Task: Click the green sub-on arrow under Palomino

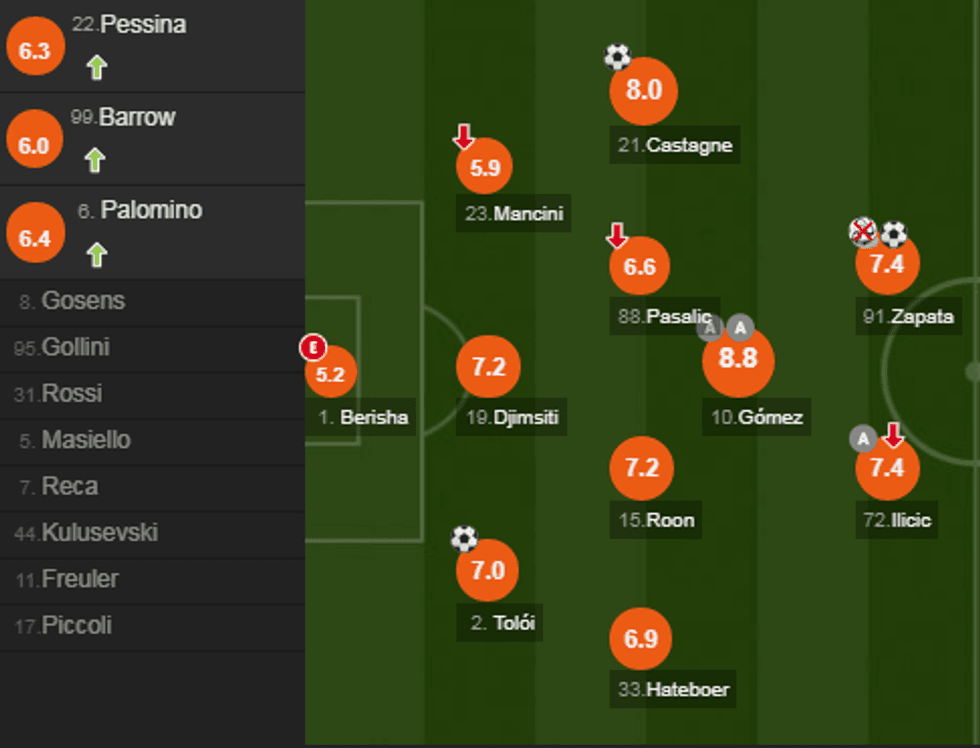Action: point(96,254)
